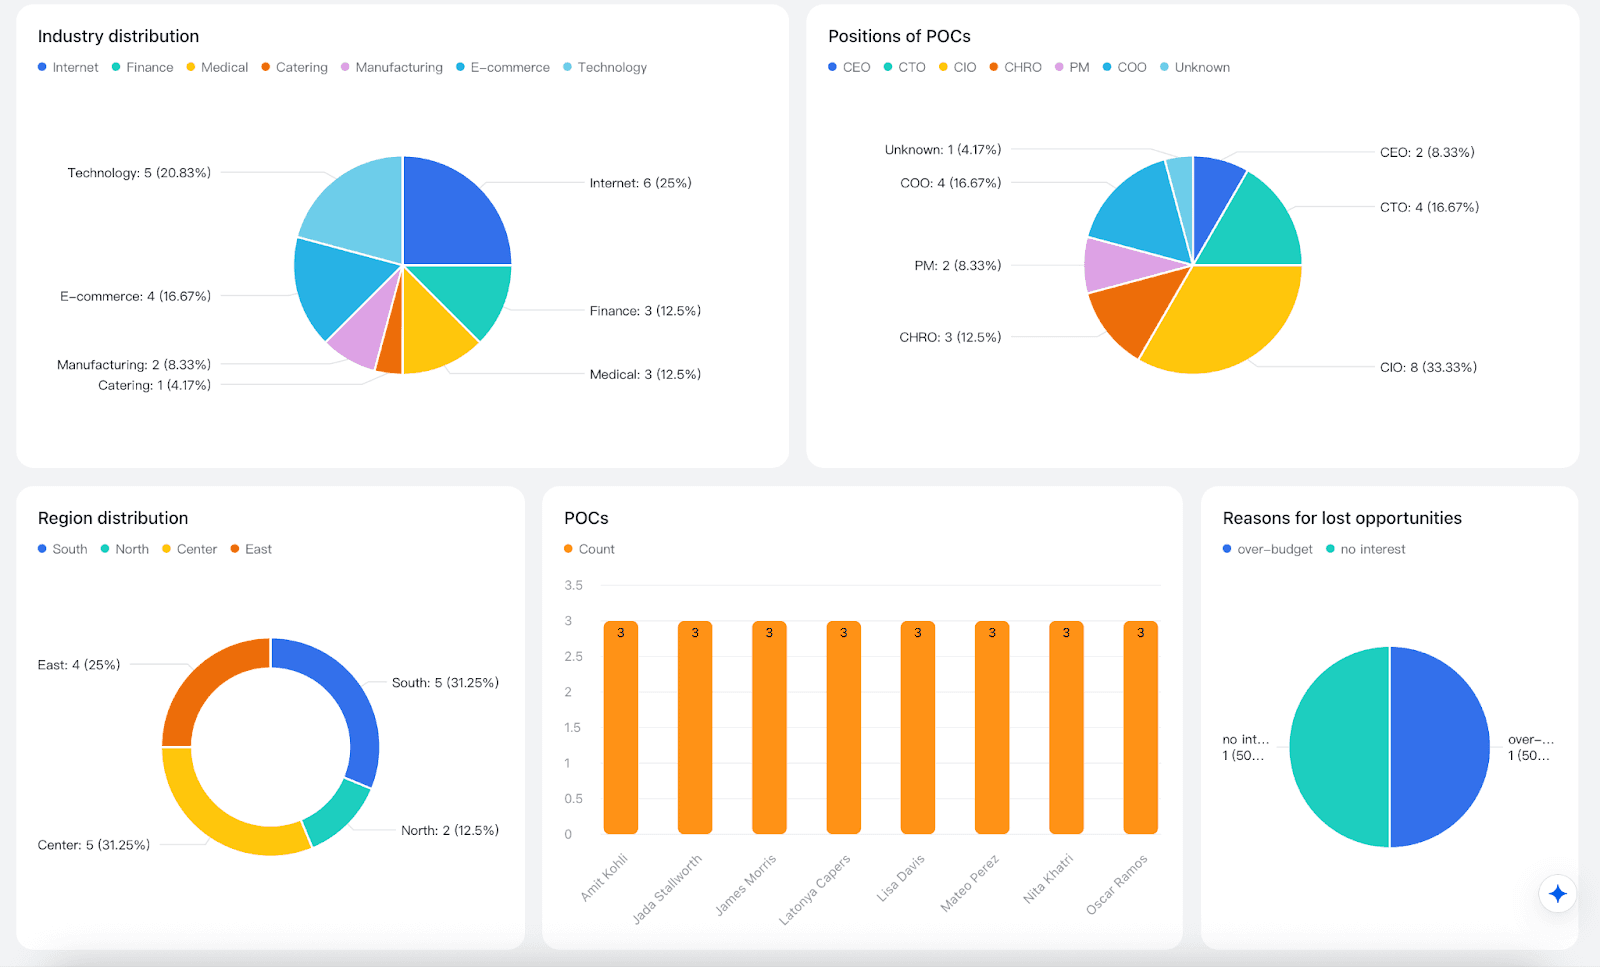The image size is (1600, 967).
Task: Click the 'East: 4 (25%)' label
Action: [x=79, y=665]
